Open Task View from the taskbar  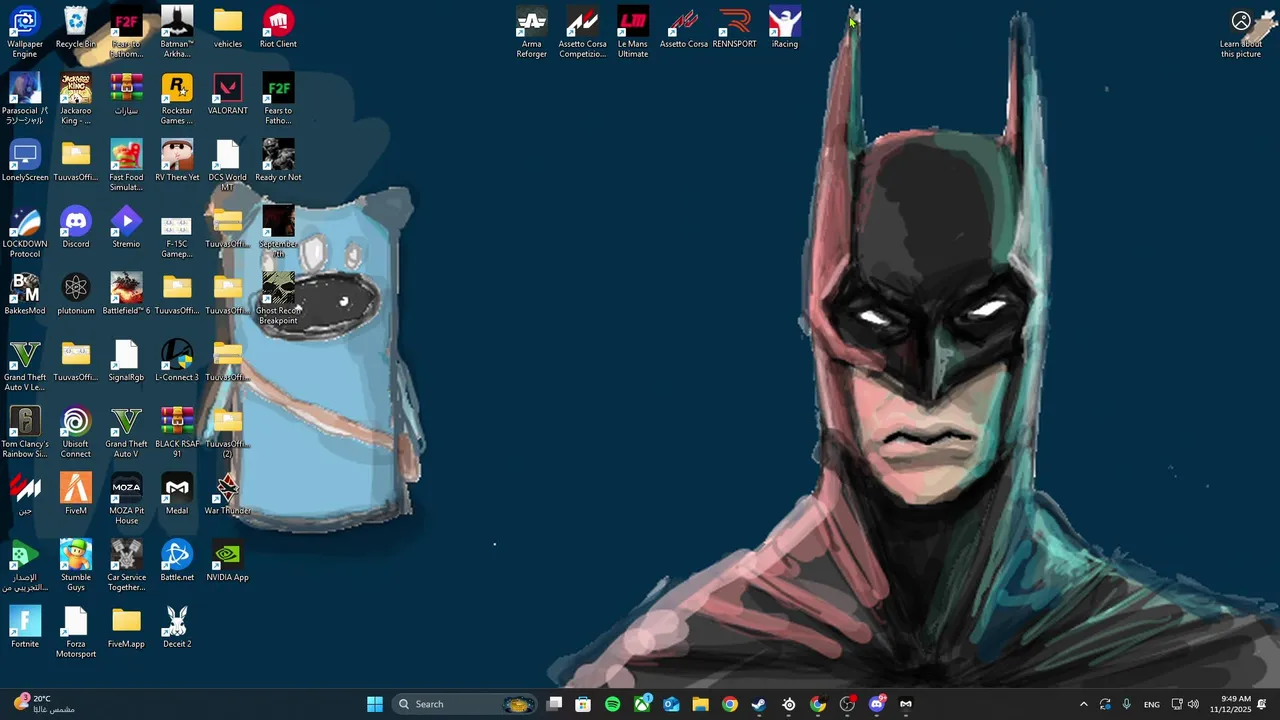coord(555,704)
